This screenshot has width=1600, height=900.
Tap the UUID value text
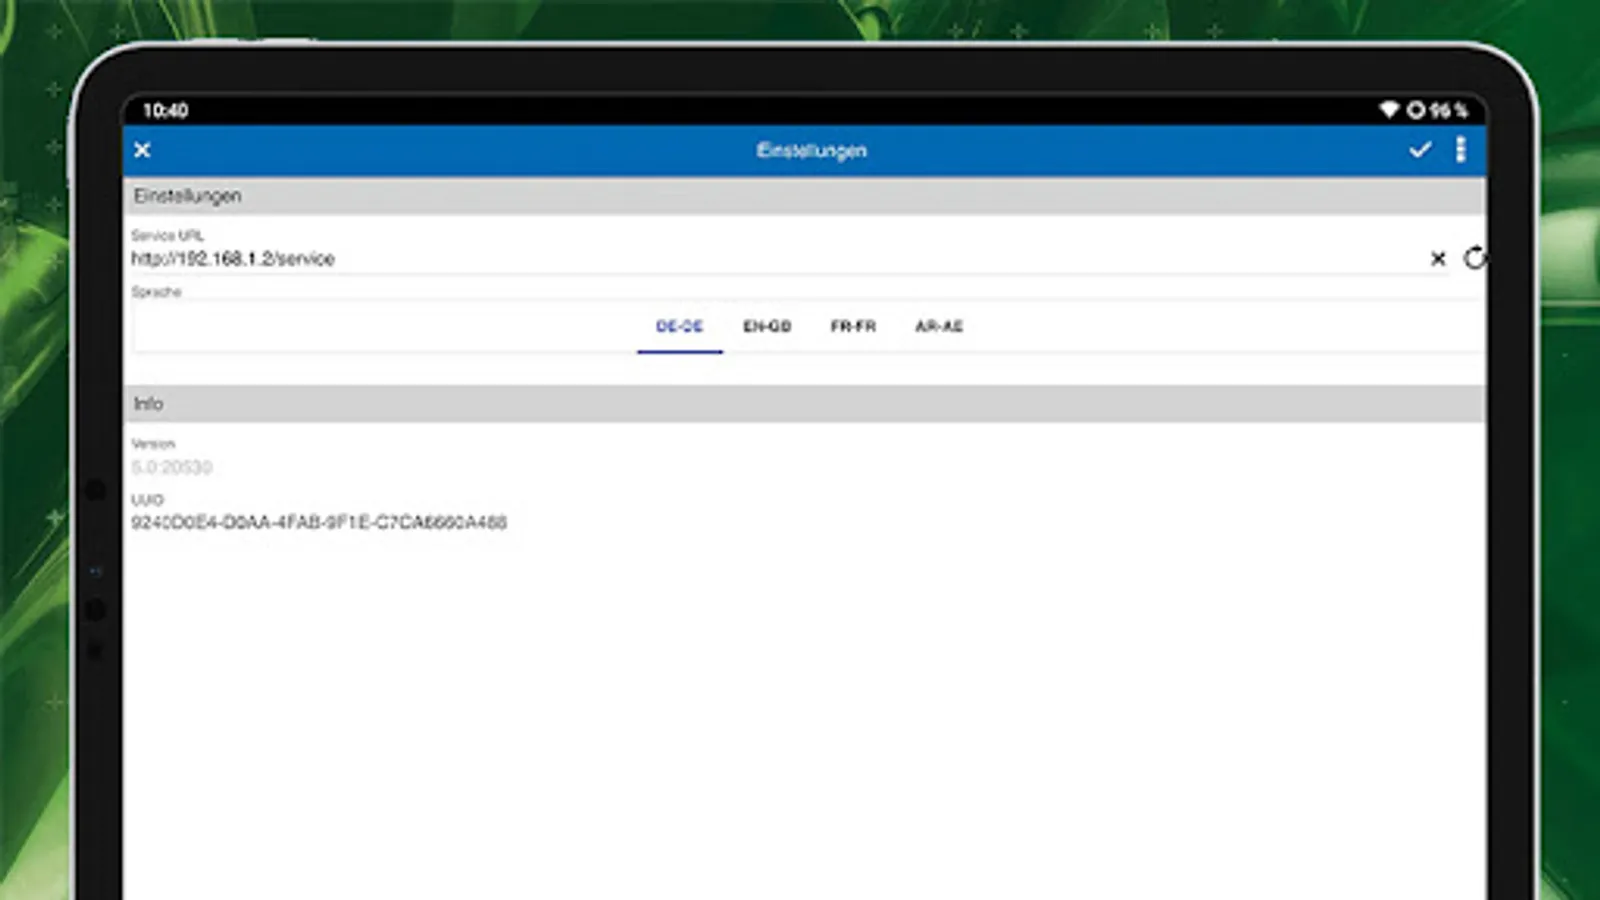pos(319,522)
